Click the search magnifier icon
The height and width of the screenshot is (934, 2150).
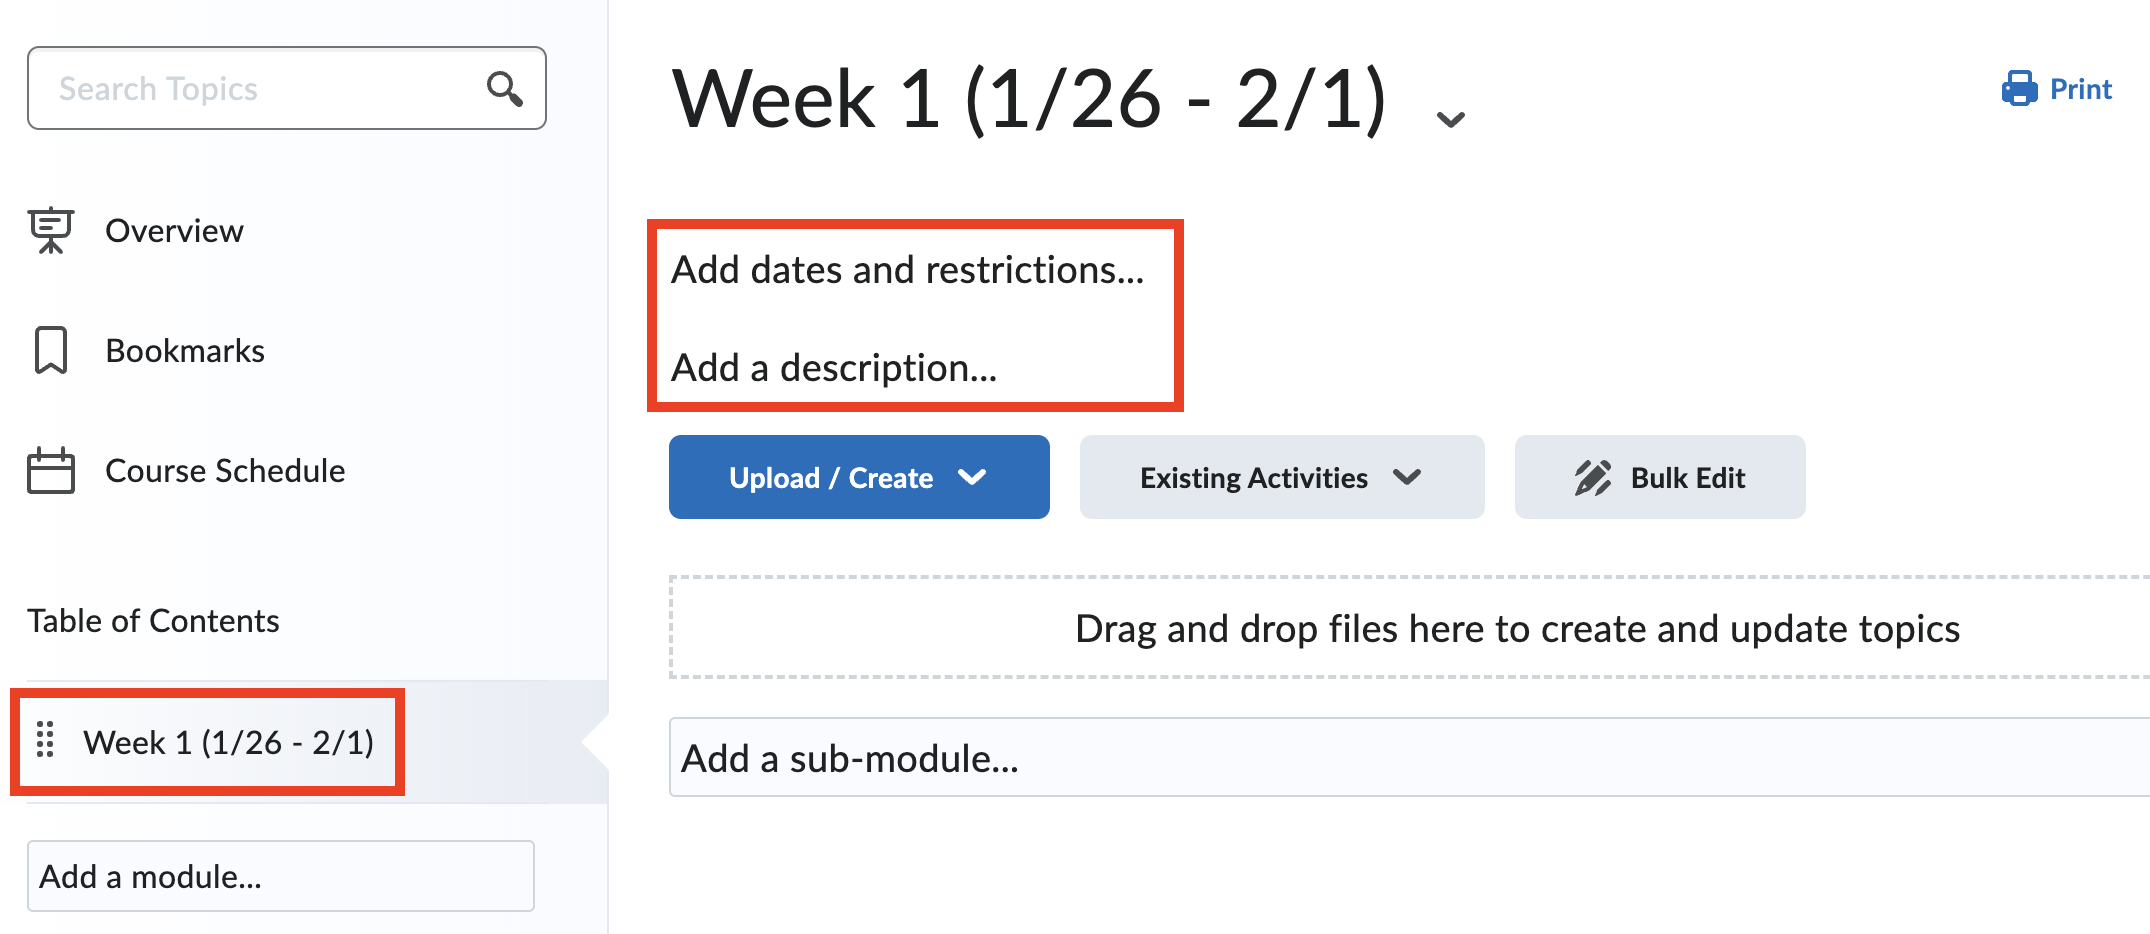pyautogui.click(x=505, y=89)
